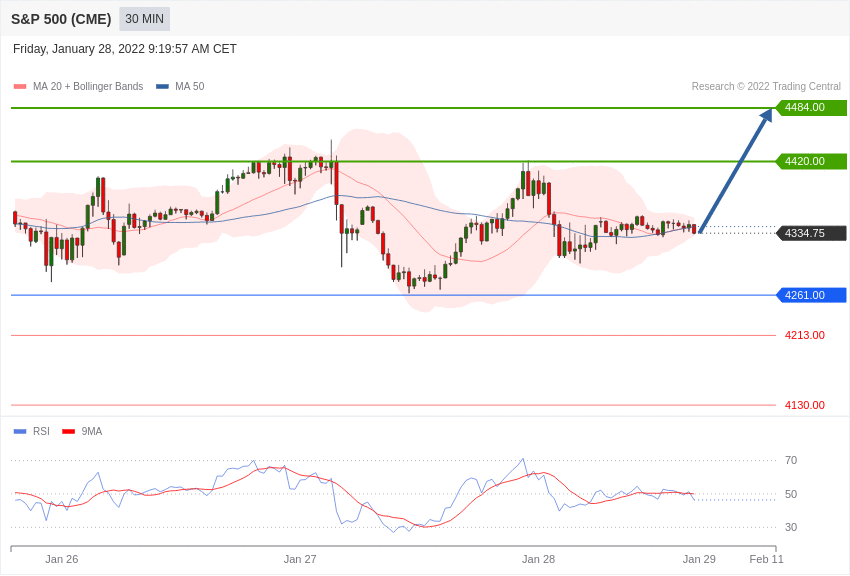The height and width of the screenshot is (576, 850).
Task: Click the Jan 27 date axis label
Action: 300,559
